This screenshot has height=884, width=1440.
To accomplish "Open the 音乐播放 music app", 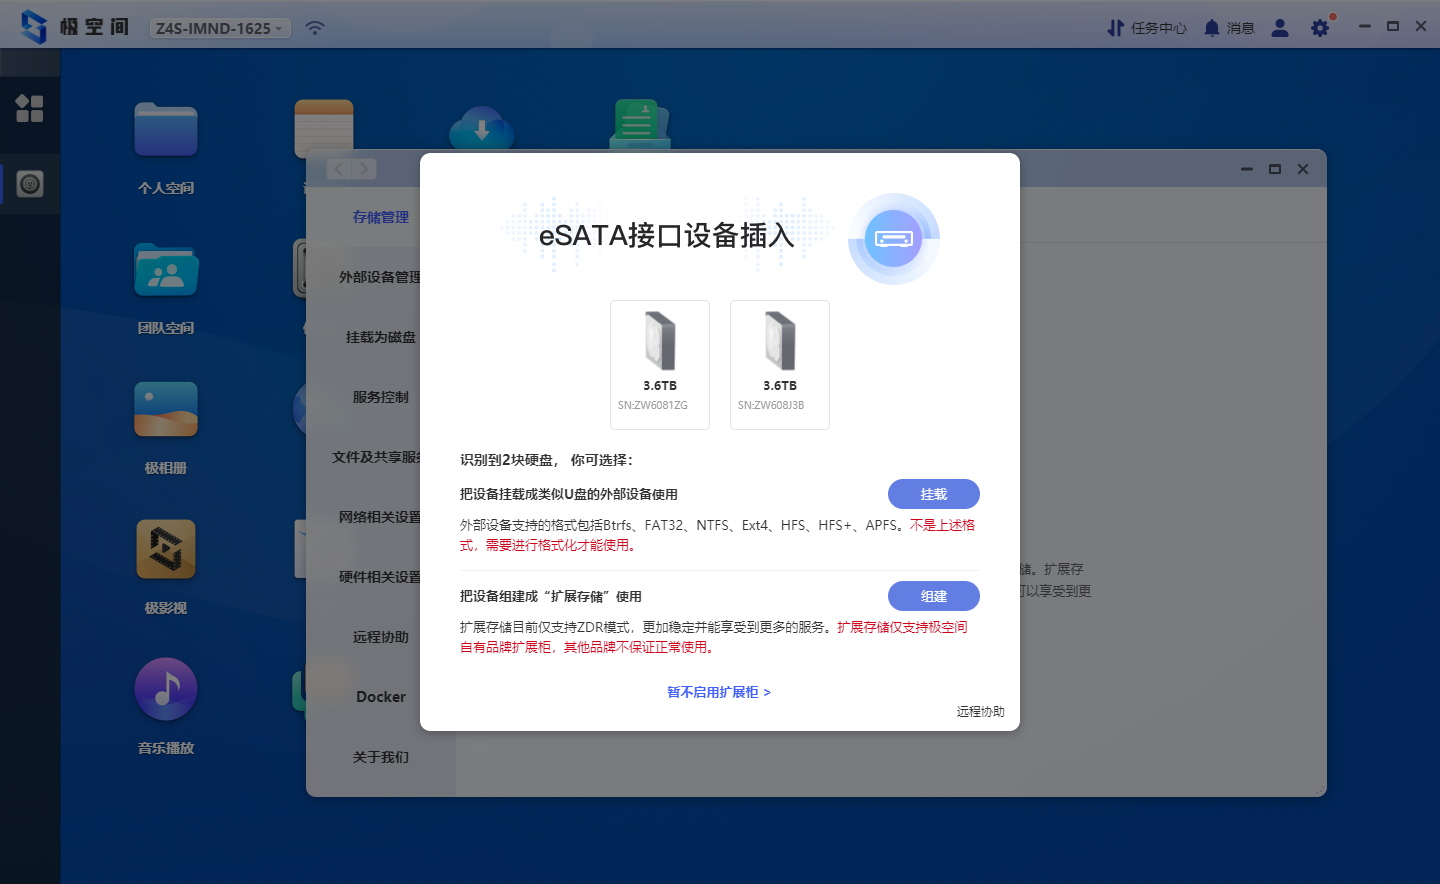I will point(166,689).
